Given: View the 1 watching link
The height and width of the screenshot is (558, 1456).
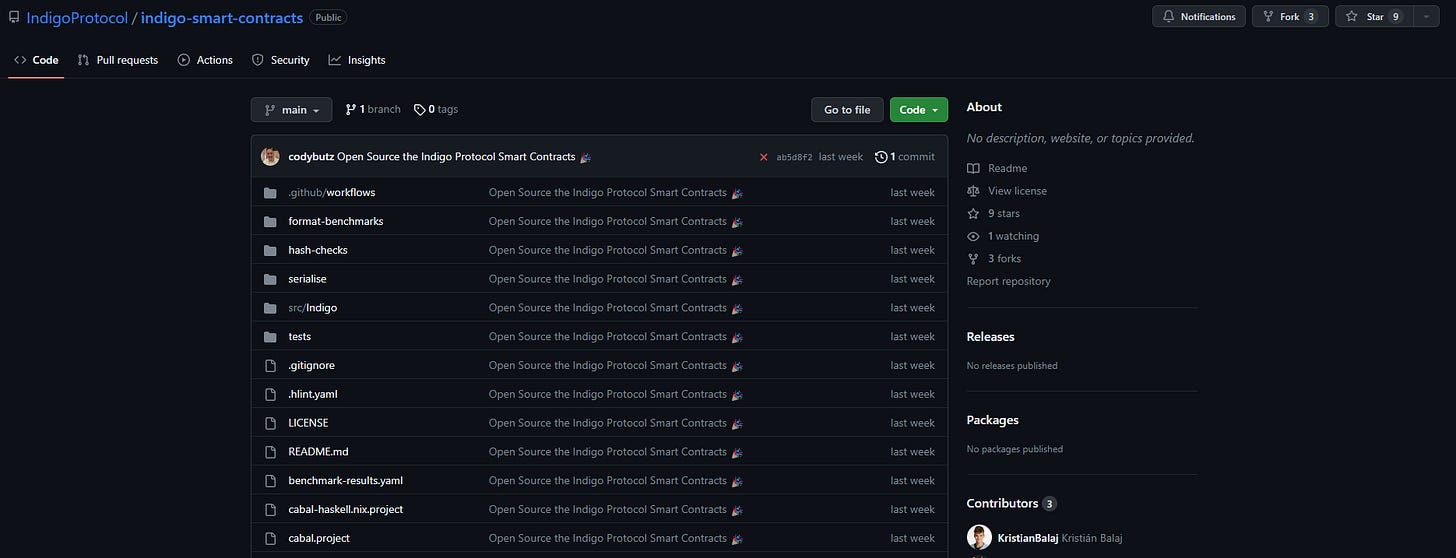Looking at the screenshot, I should [1003, 236].
